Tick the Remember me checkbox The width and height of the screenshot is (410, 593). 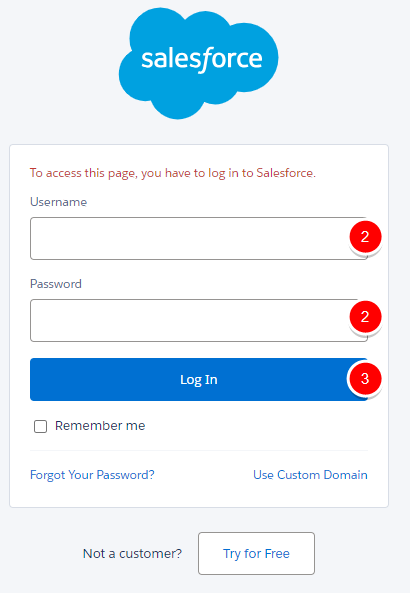(x=40, y=426)
